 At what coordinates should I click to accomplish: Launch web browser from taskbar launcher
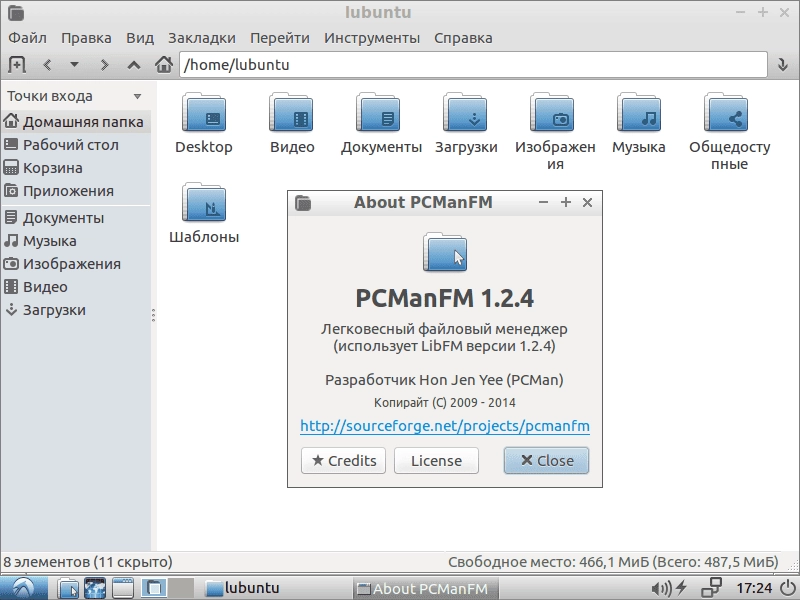click(x=95, y=588)
